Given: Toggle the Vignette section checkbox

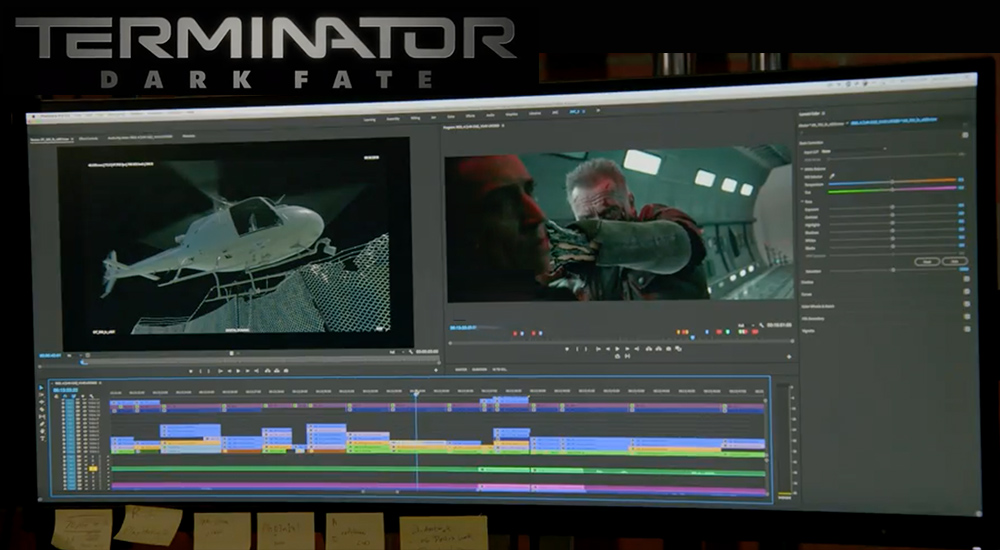Looking at the screenshot, I should [x=967, y=329].
